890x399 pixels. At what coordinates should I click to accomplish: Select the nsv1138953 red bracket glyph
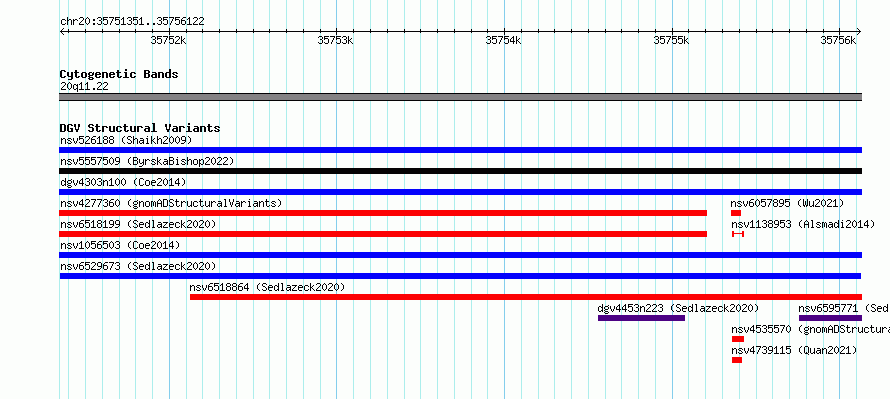pyautogui.click(x=738, y=234)
